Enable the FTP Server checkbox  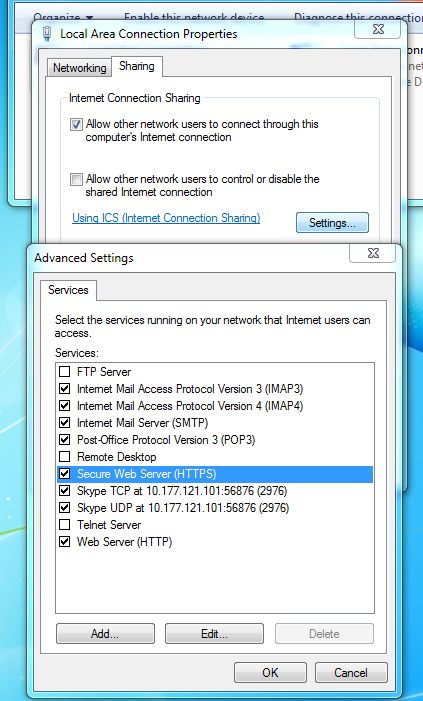click(x=65, y=372)
